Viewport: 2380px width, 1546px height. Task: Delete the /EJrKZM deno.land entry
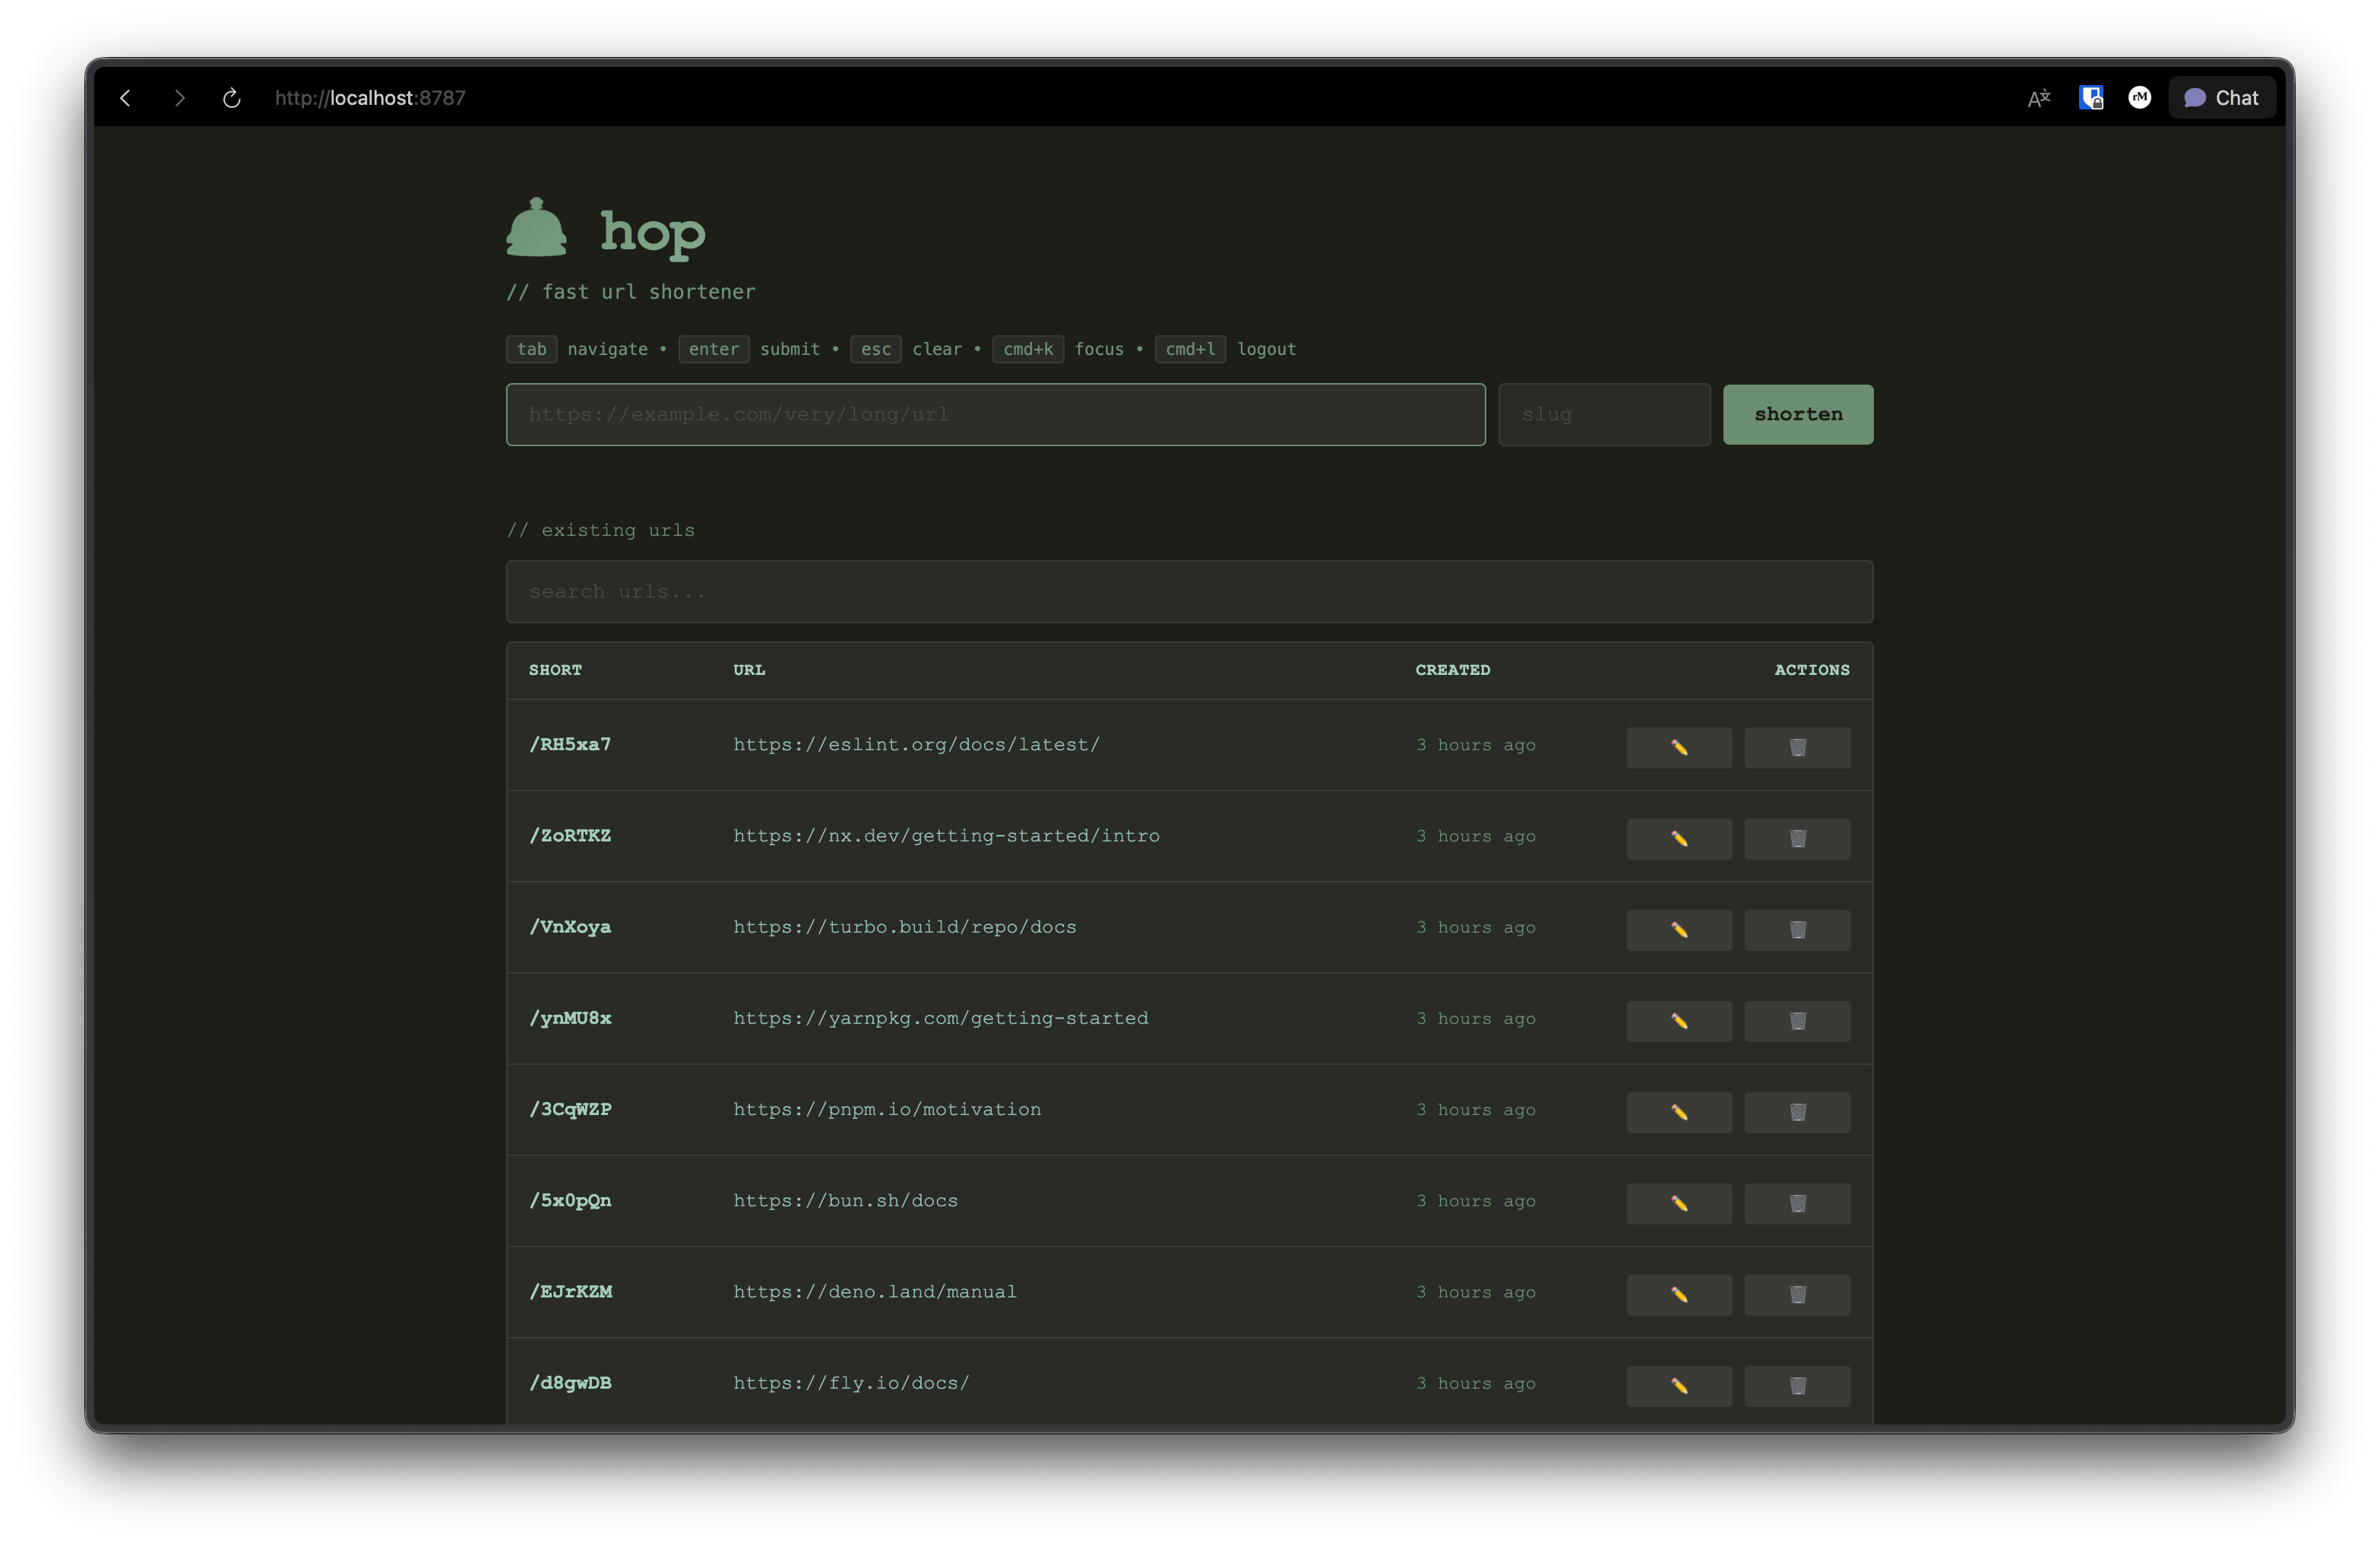tap(1796, 1294)
